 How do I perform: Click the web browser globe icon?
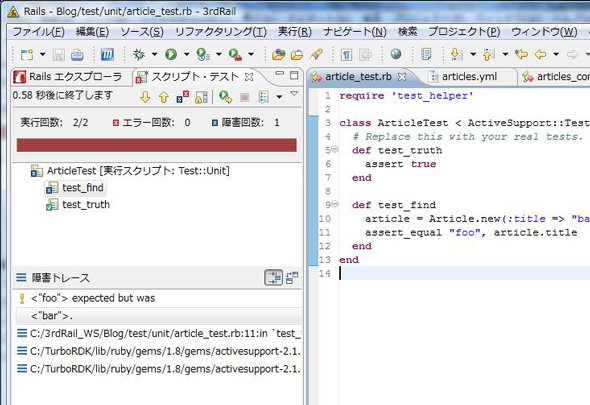[395, 55]
